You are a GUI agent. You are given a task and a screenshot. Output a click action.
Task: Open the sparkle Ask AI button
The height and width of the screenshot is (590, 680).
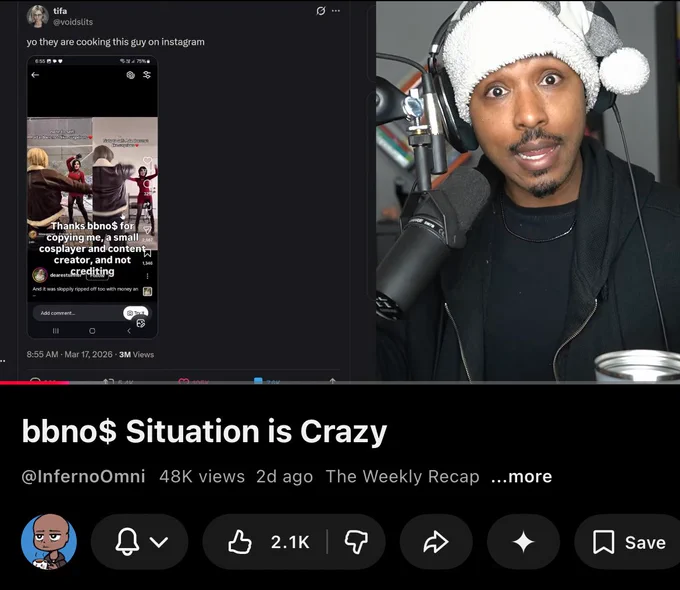pyautogui.click(x=523, y=542)
